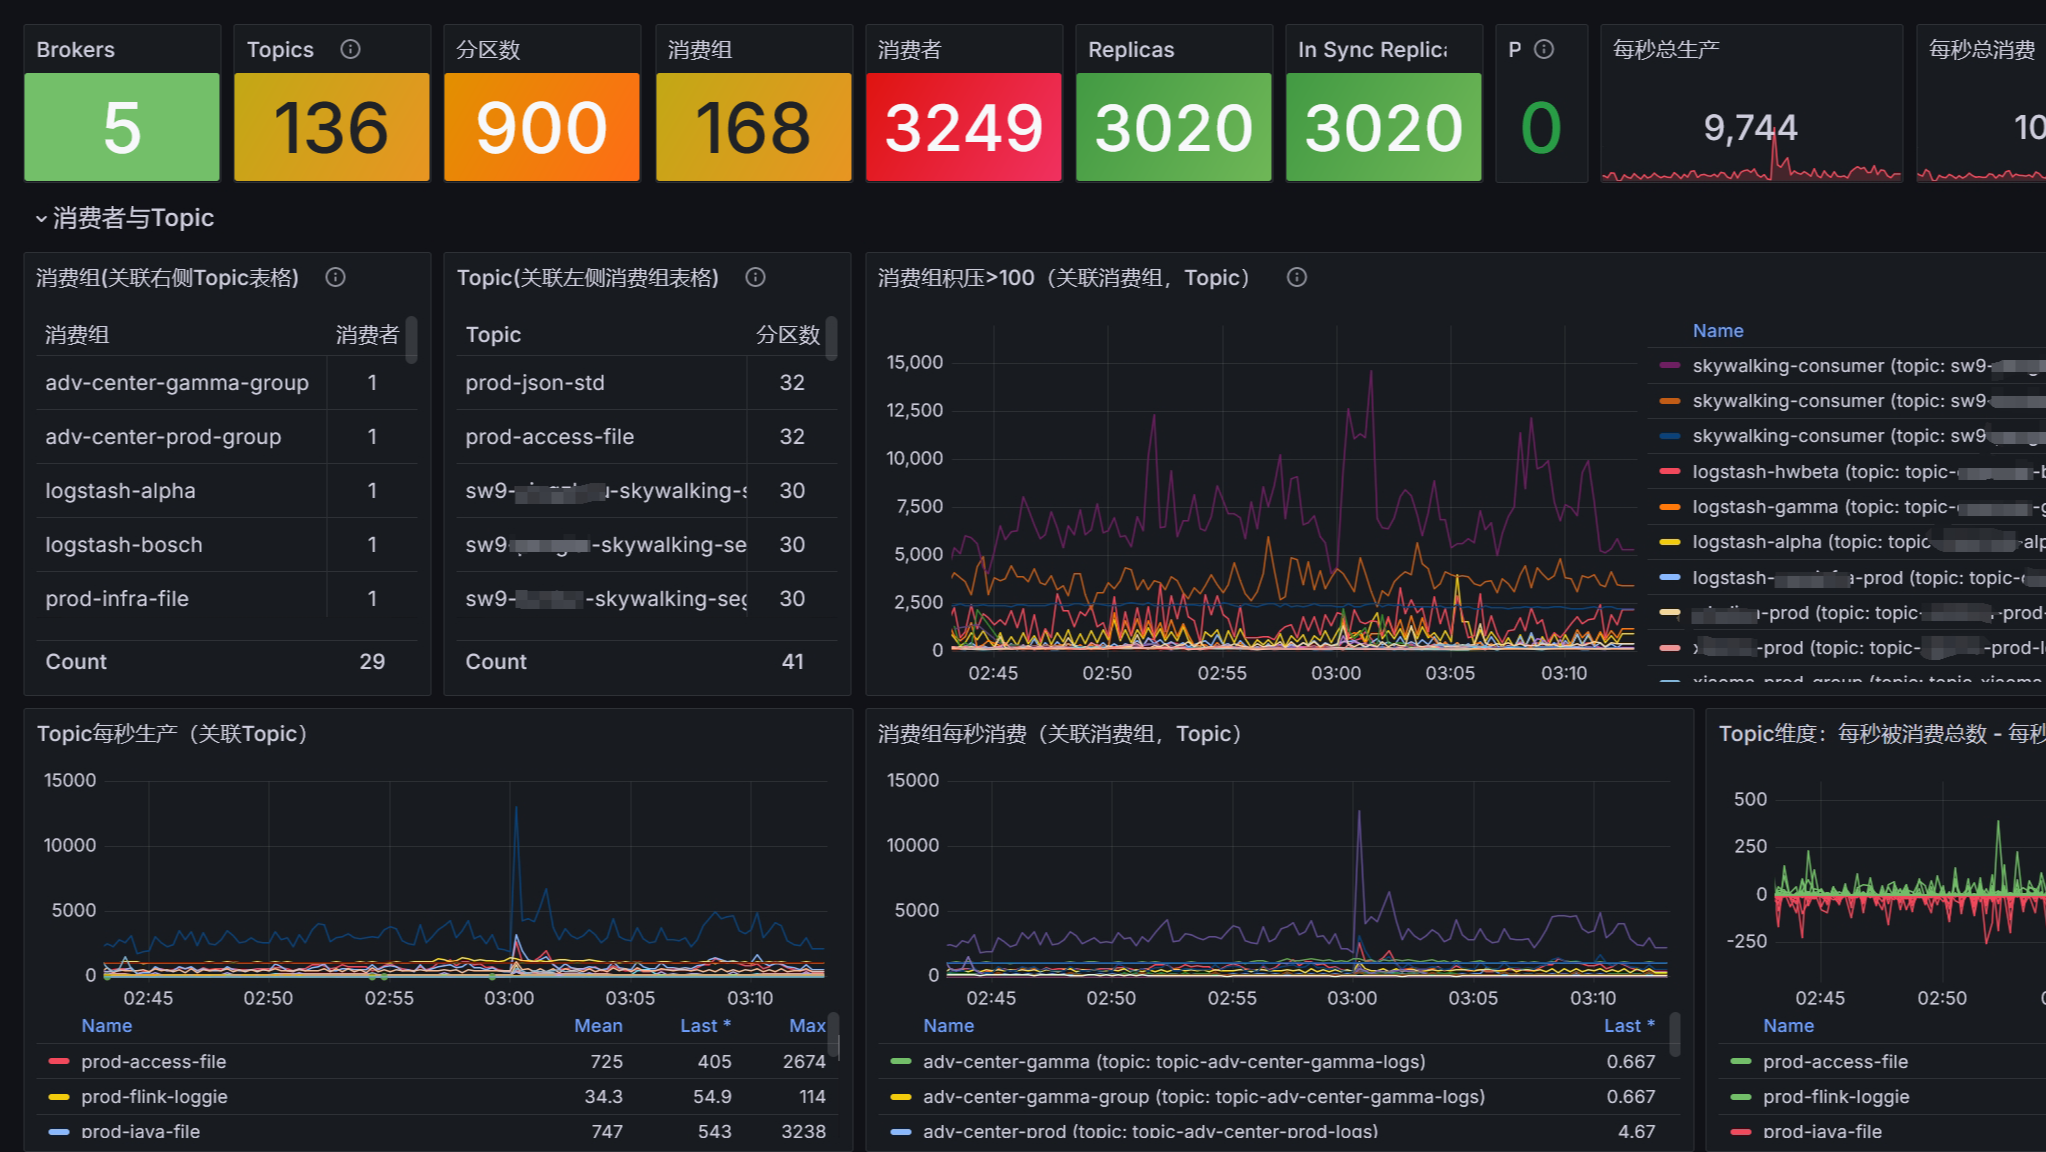Sort production legend by Last *
The width and height of the screenshot is (2046, 1152).
click(705, 1026)
